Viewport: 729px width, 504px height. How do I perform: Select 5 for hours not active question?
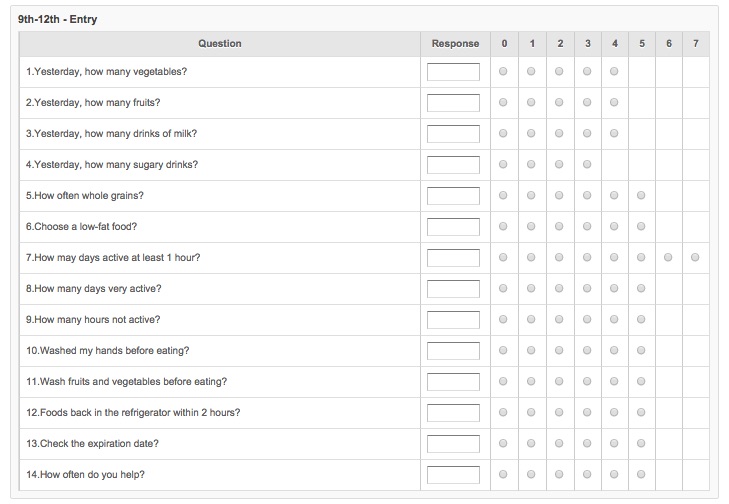(x=641, y=320)
